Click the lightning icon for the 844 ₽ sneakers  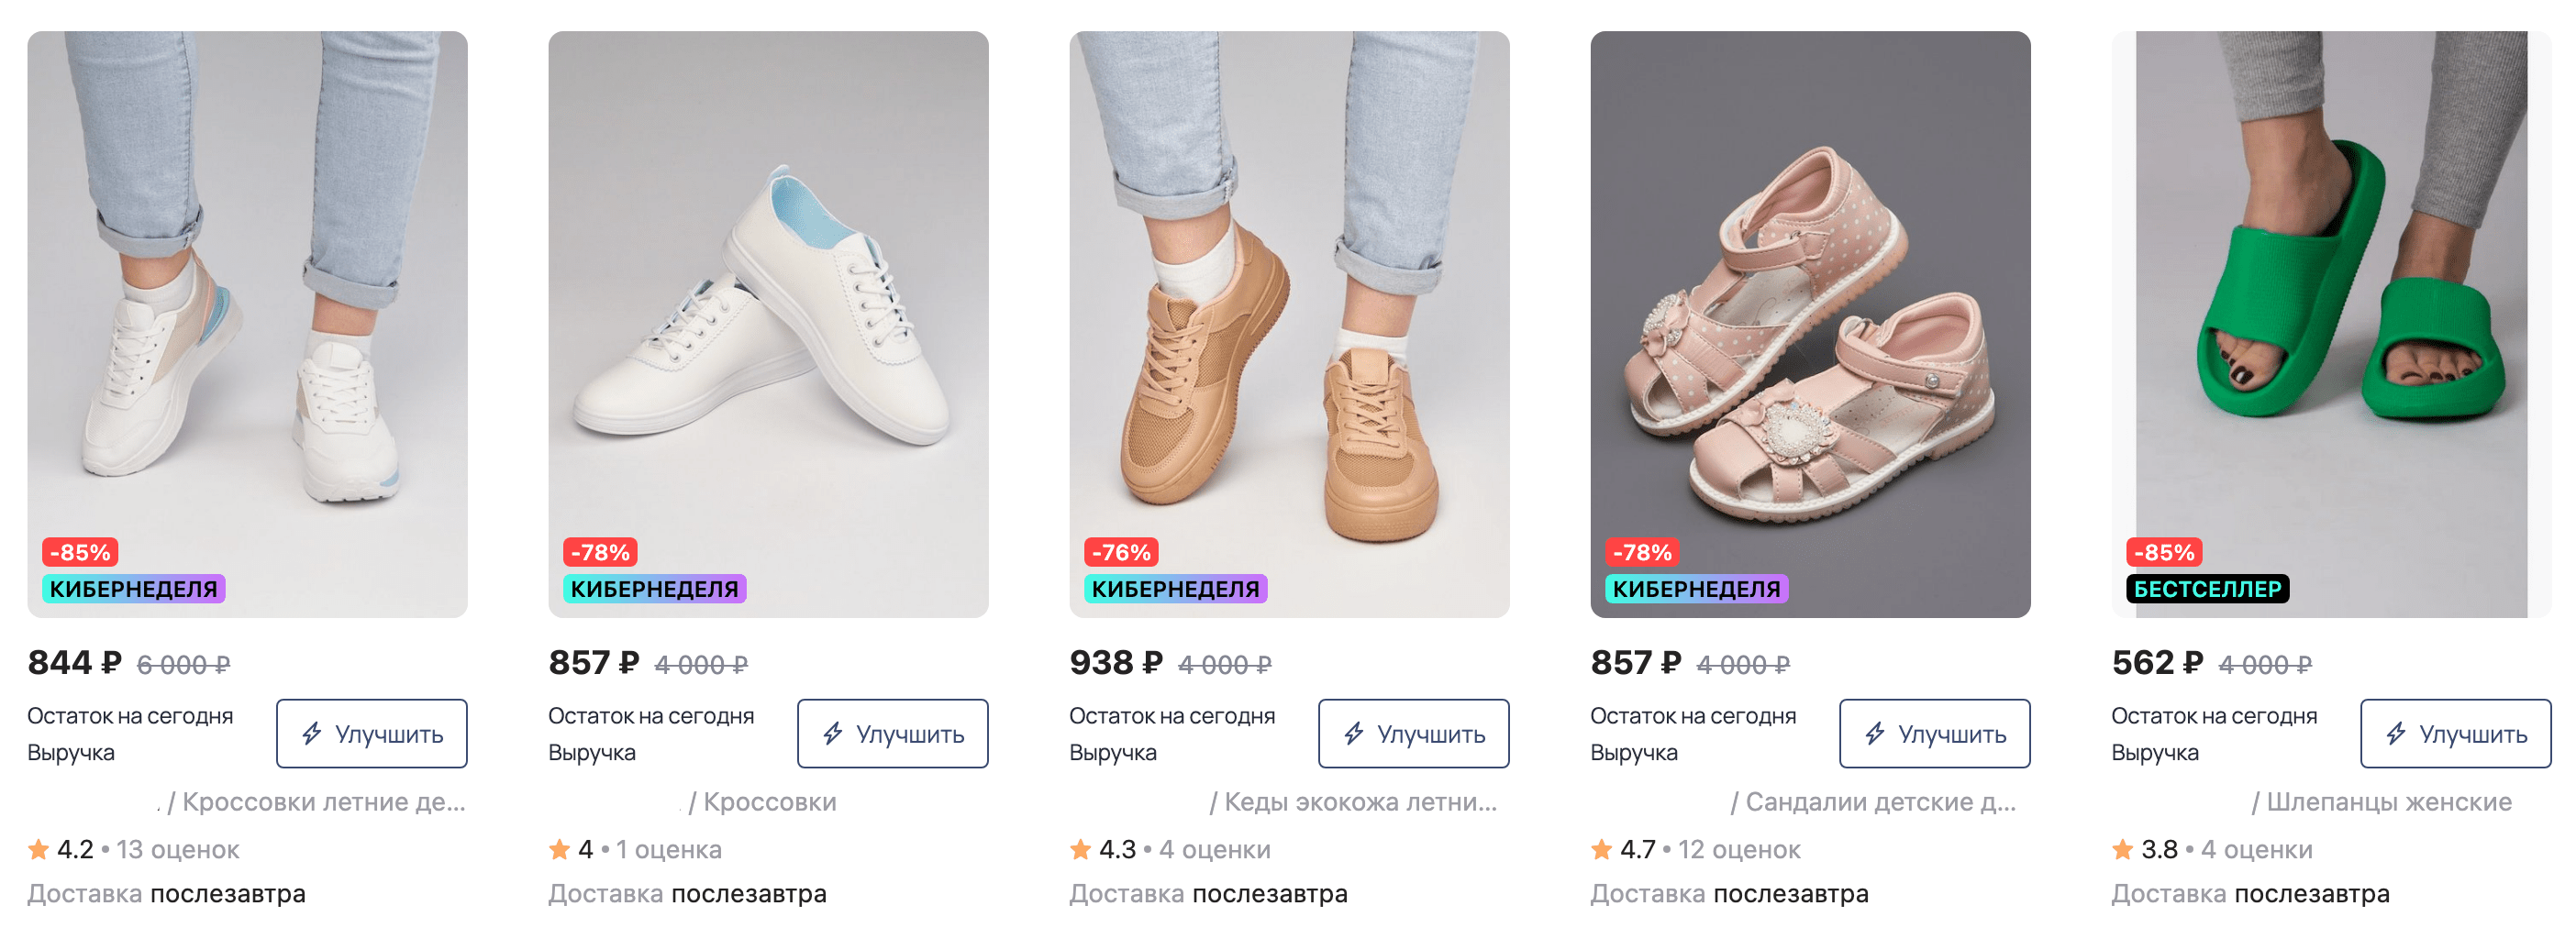click(x=312, y=734)
